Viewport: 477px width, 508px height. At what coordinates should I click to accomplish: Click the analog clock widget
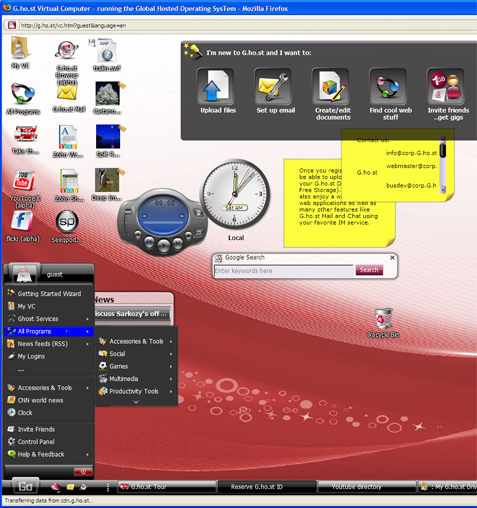pyautogui.click(x=235, y=194)
